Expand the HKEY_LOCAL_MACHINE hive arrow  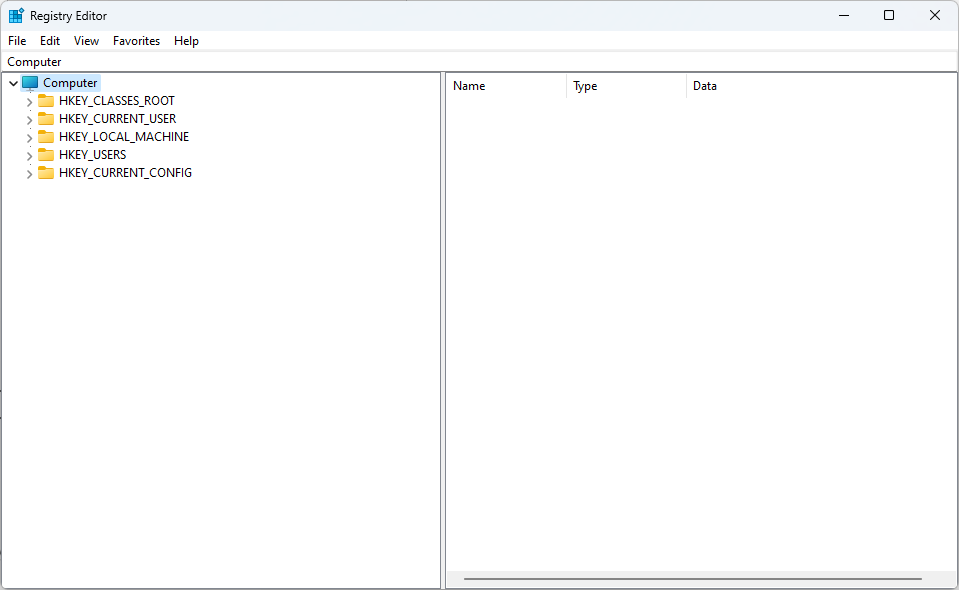[29, 138]
